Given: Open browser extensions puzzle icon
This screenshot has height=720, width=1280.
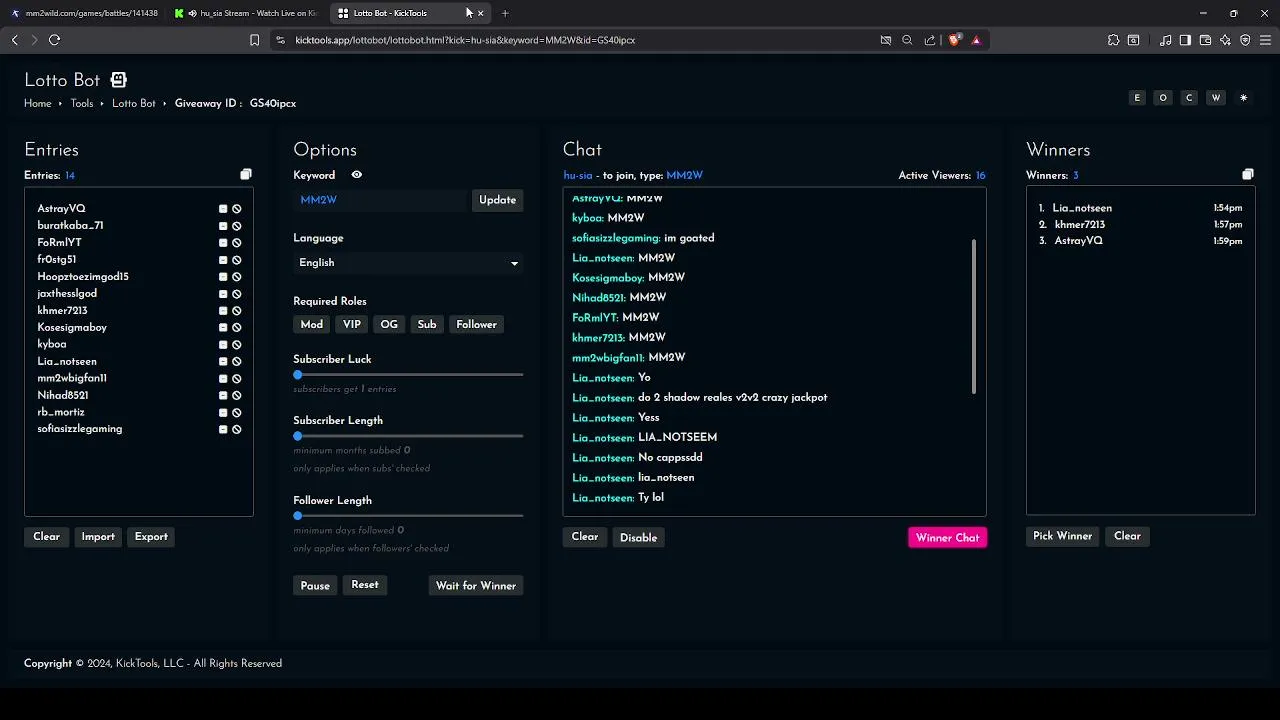Looking at the screenshot, I should (1113, 40).
